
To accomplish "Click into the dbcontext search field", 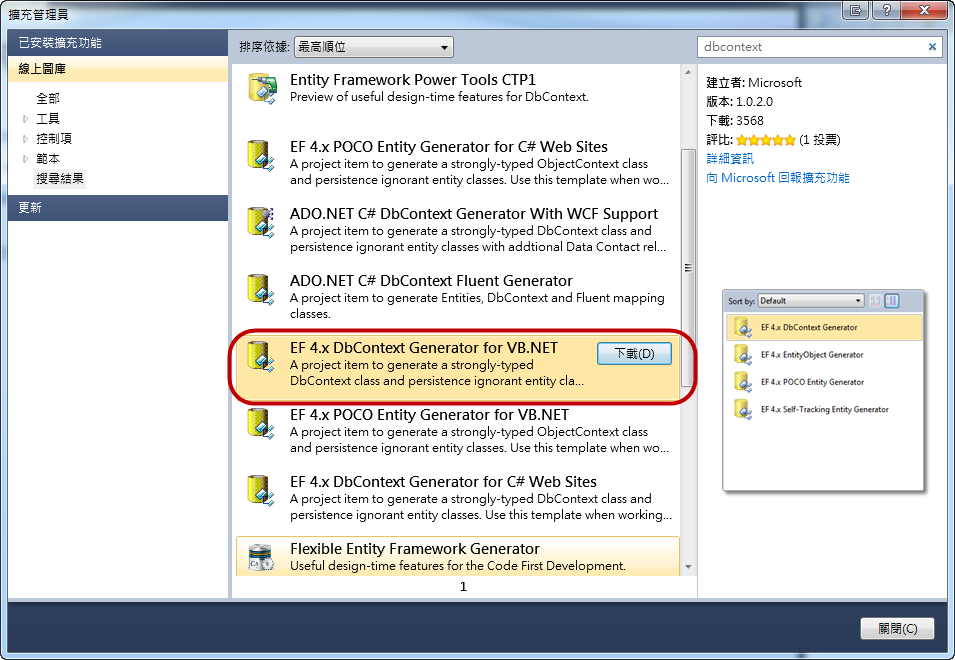I will [x=812, y=47].
